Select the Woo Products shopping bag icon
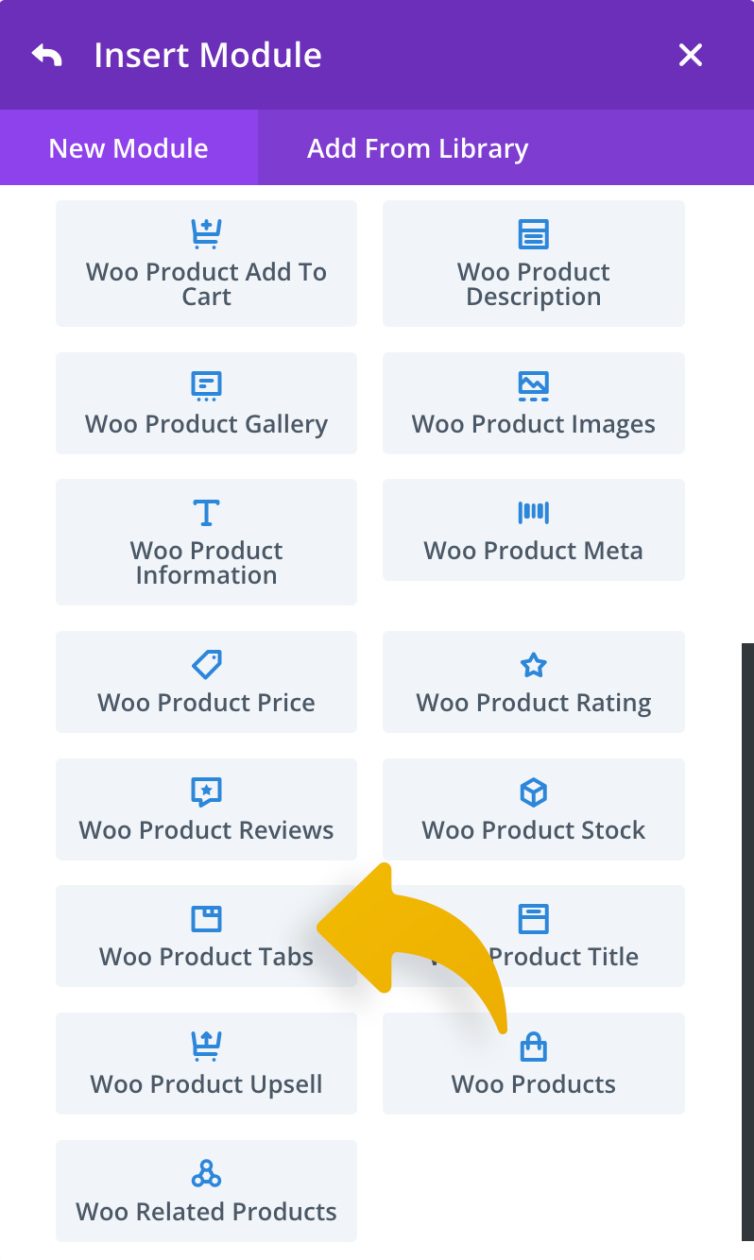The width and height of the screenshot is (754, 1260). pyautogui.click(x=533, y=1045)
